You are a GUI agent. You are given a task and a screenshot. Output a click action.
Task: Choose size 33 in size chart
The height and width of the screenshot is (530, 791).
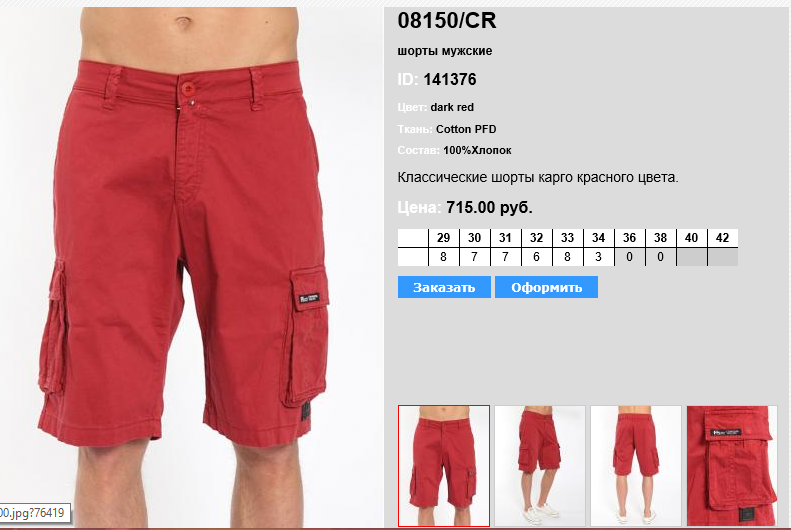click(568, 238)
